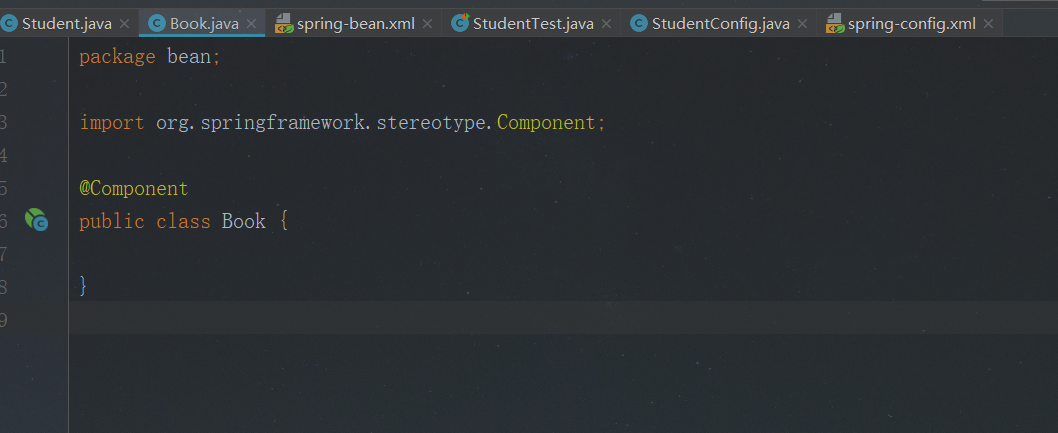The image size is (1058, 433).
Task: Switch to the StudentTest.java tab
Action: coord(533,24)
